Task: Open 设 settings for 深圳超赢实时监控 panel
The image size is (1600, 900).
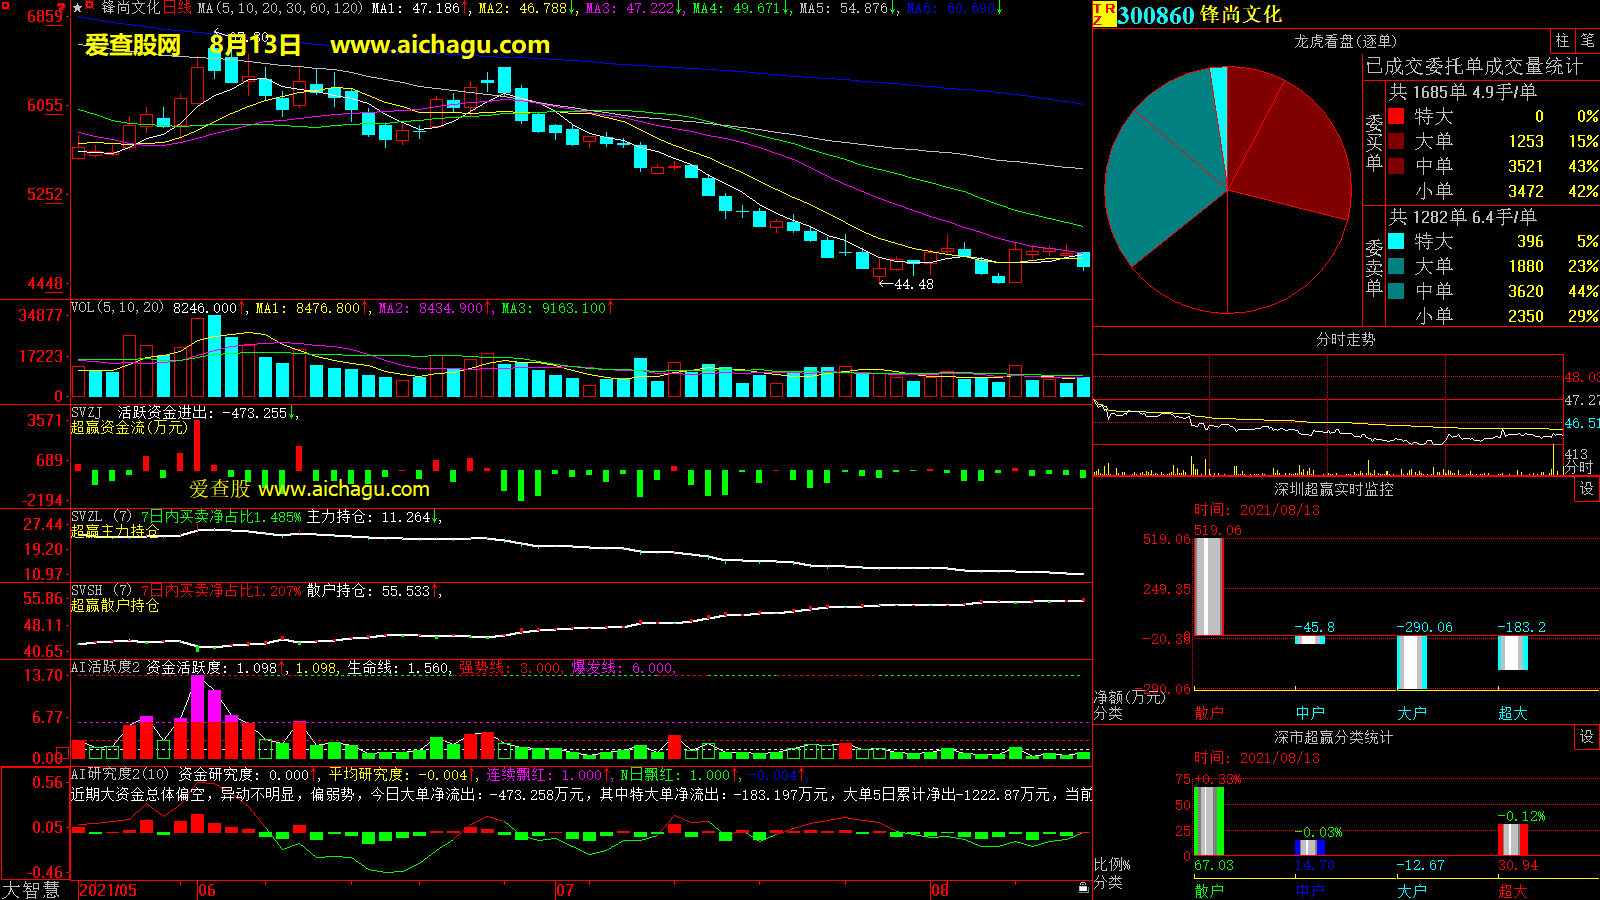Action: (x=1587, y=489)
